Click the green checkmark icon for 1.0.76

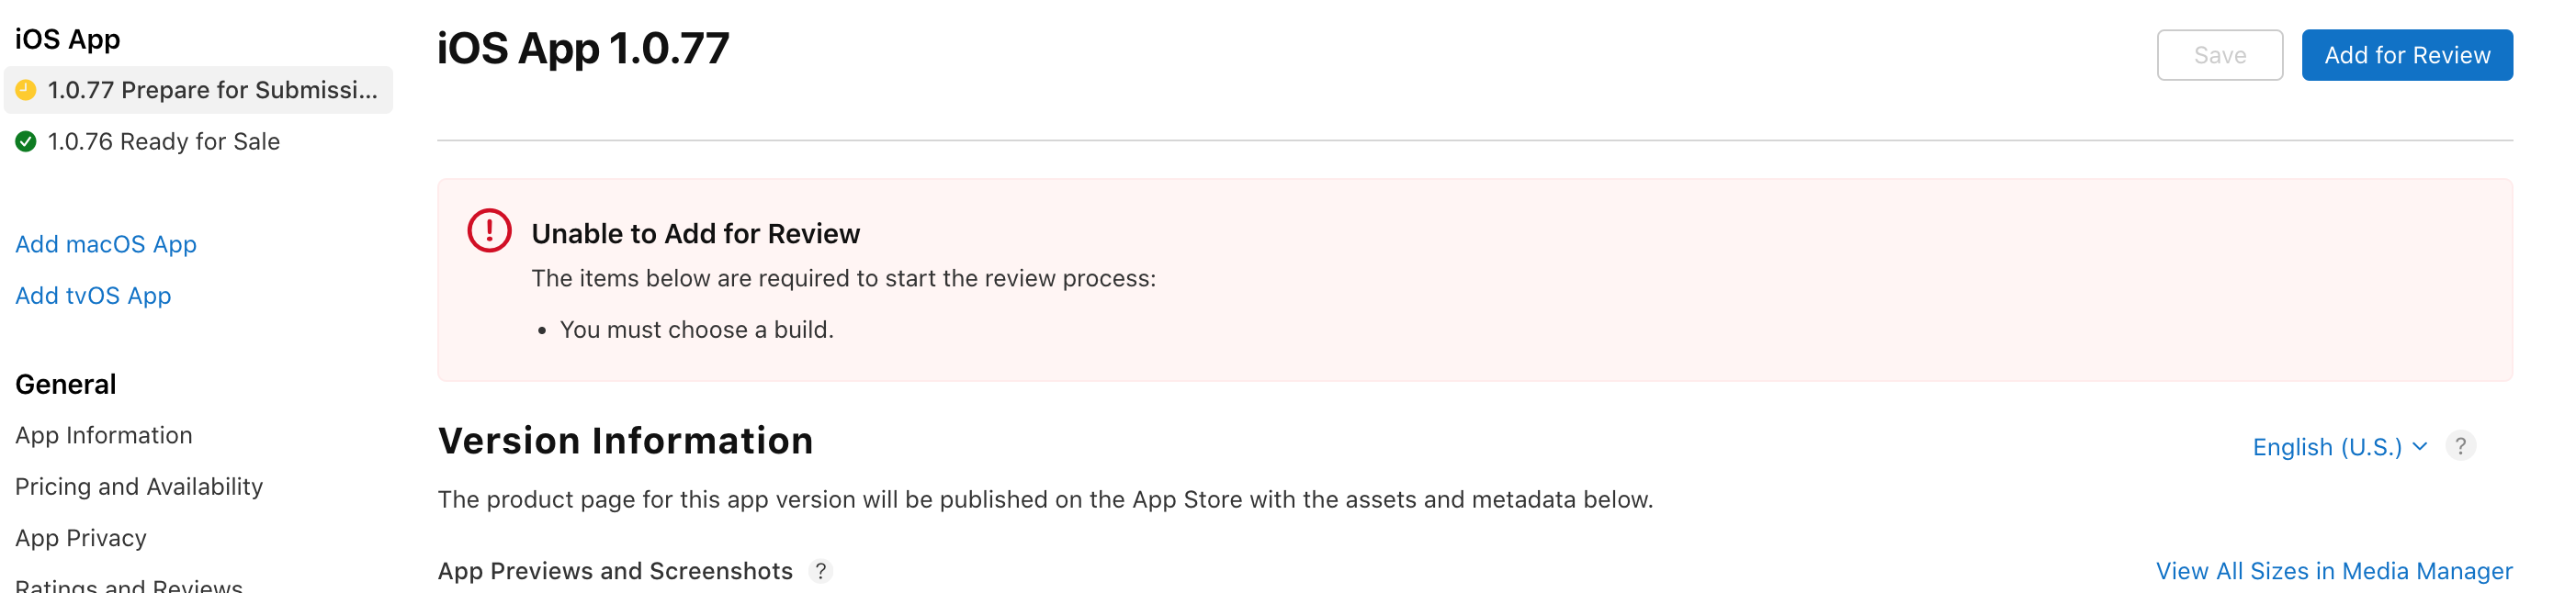coord(26,142)
